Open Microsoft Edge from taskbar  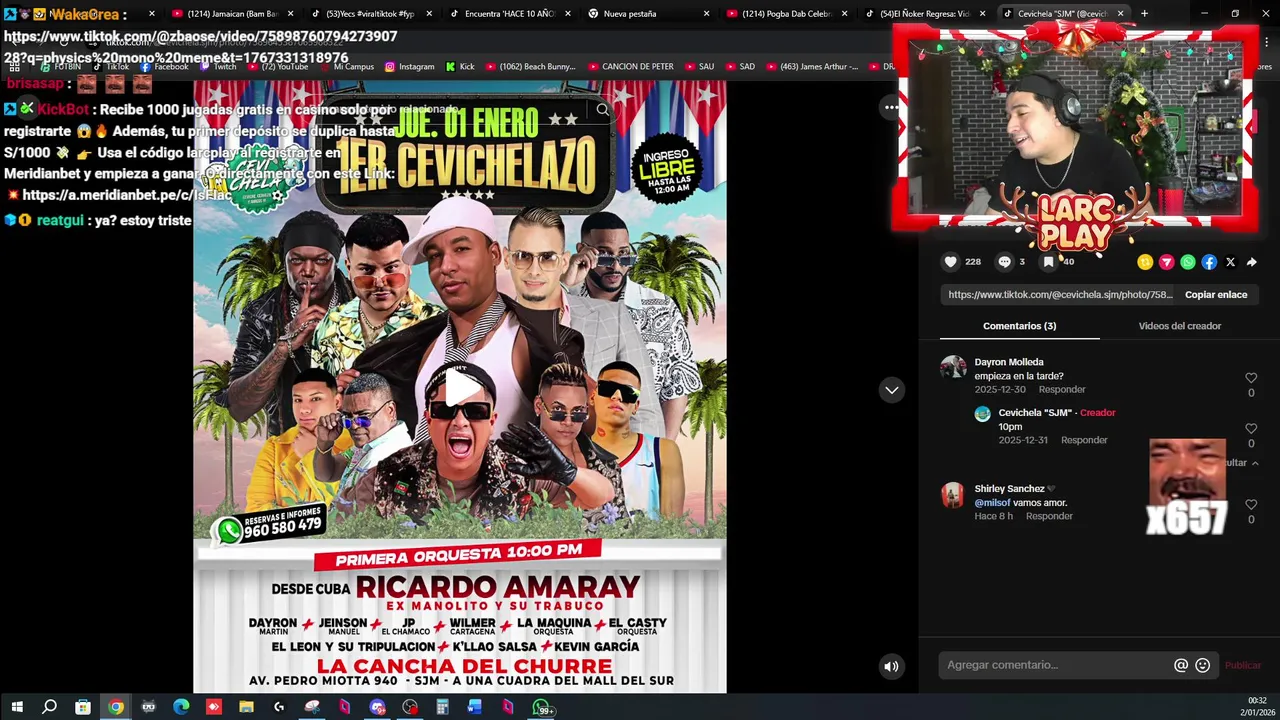tap(181, 707)
